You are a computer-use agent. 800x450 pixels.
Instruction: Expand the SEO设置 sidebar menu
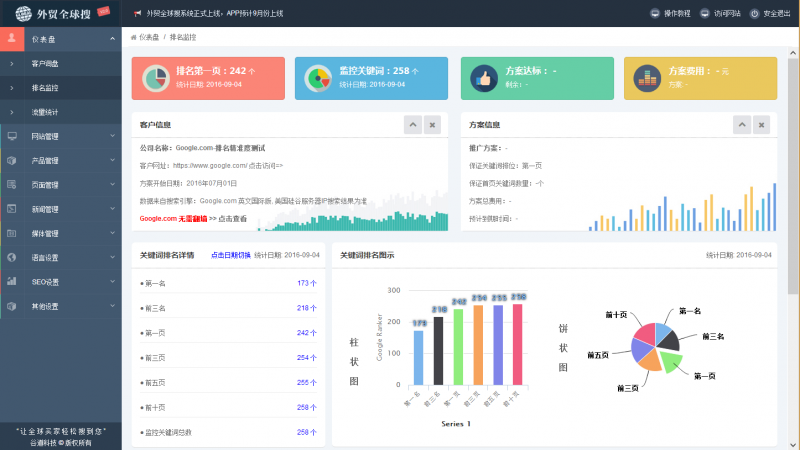pyautogui.click(x=60, y=281)
